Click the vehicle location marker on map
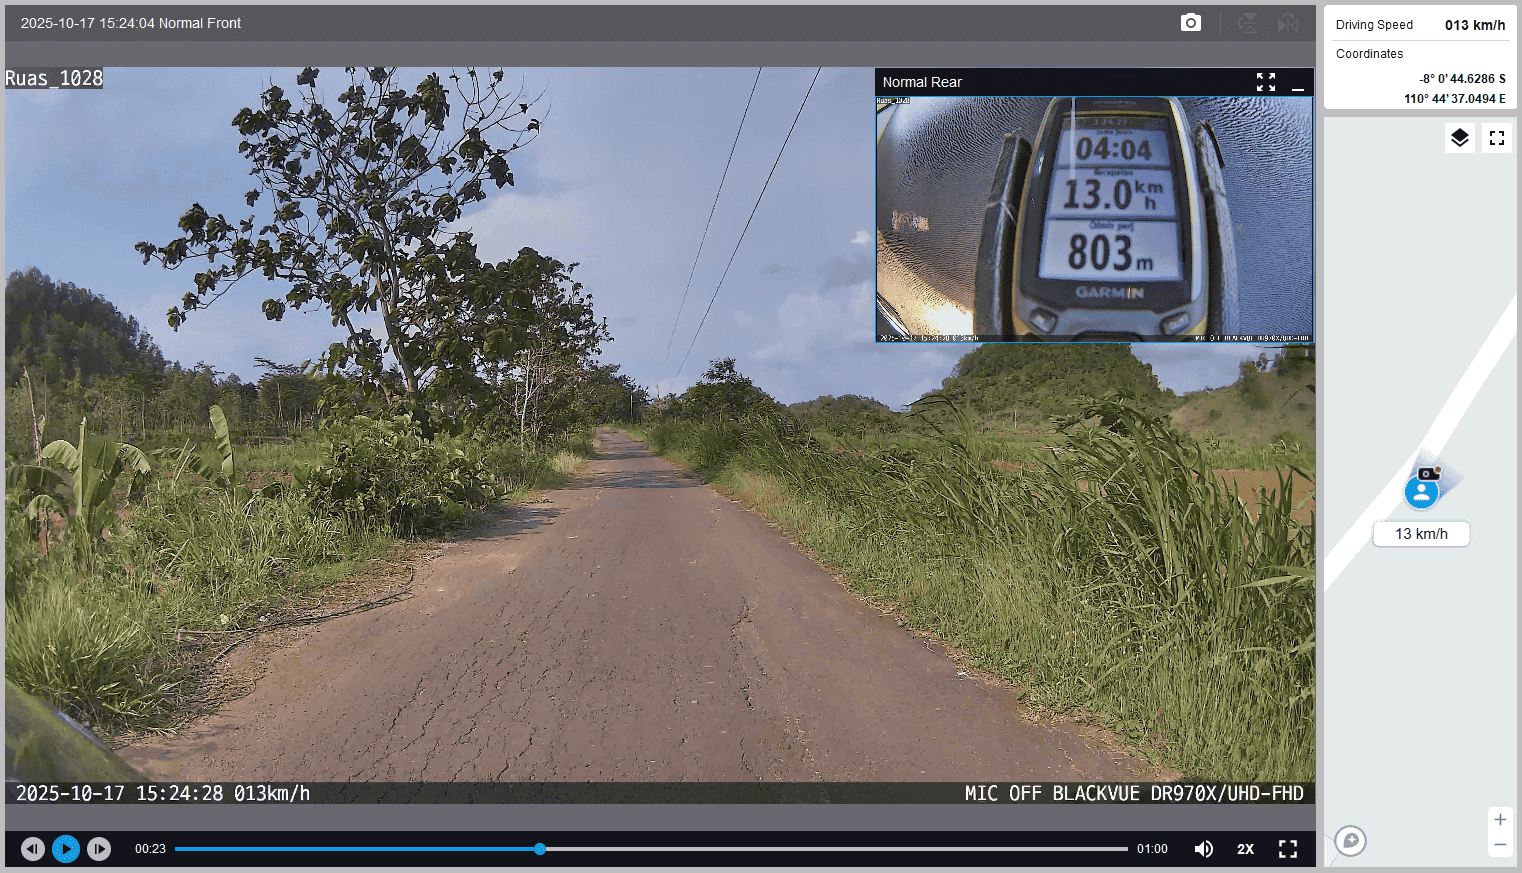Screen dimensions: 1522x873 point(1421,491)
